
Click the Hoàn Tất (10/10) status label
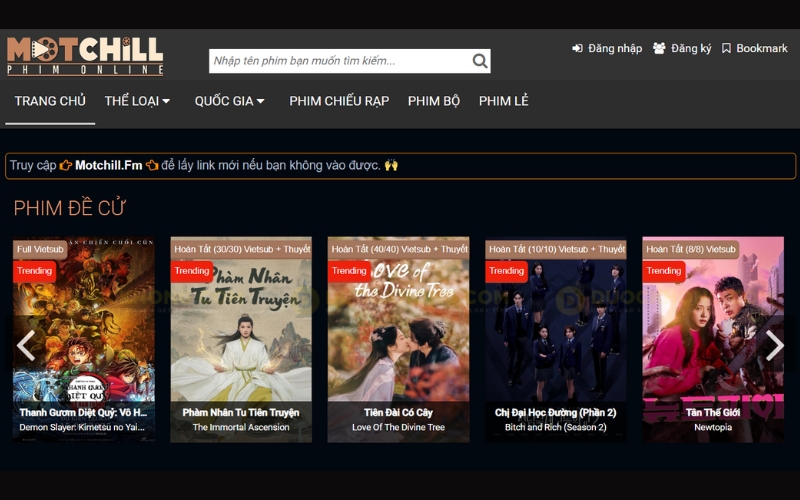[x=556, y=249]
